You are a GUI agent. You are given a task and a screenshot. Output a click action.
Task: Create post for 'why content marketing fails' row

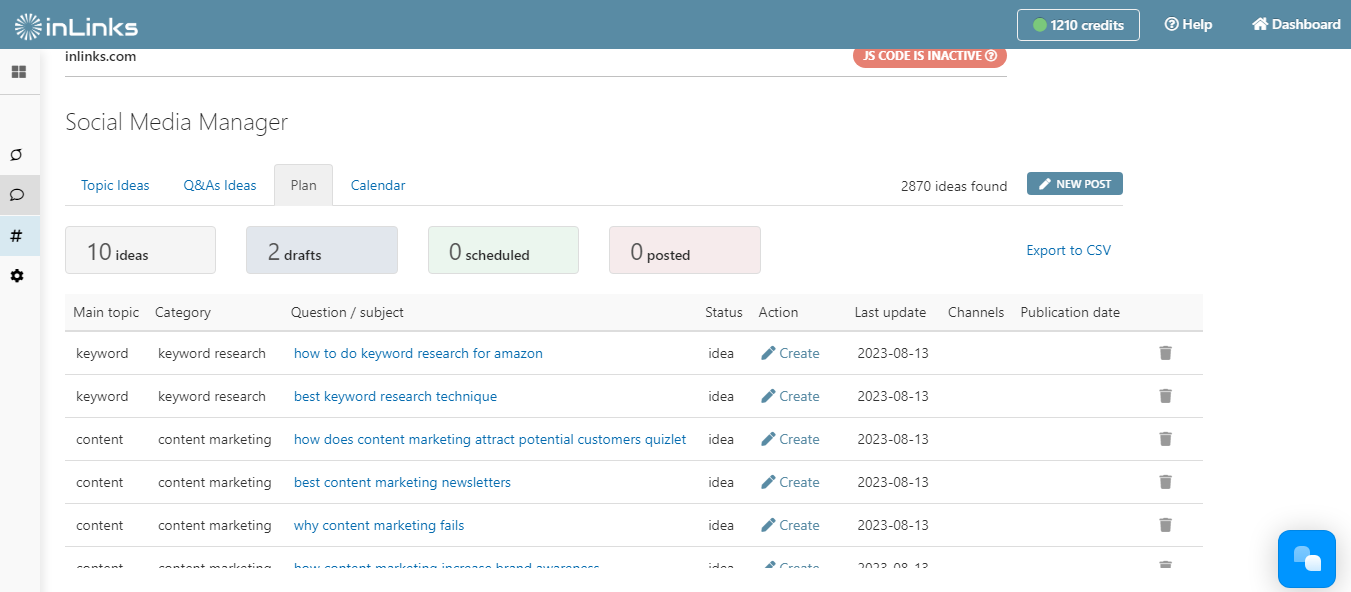click(x=790, y=525)
